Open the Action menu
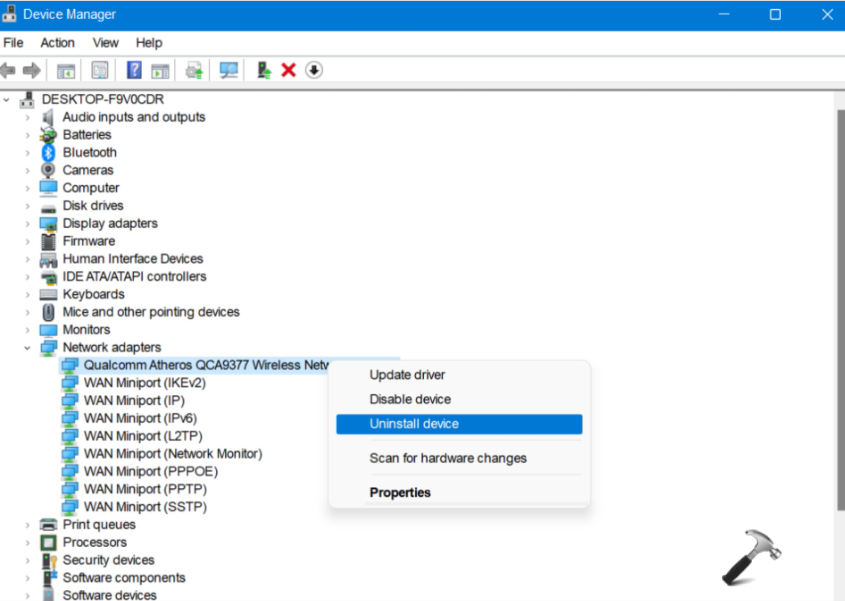This screenshot has width=845, height=601. (57, 43)
